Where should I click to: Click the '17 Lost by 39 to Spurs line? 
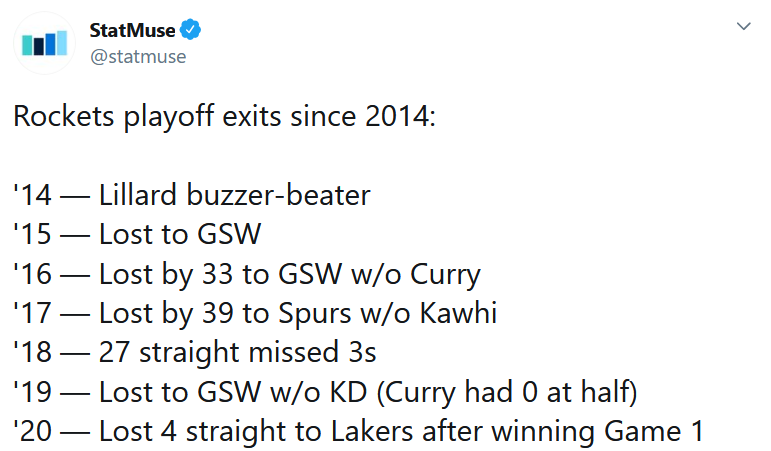pyautogui.click(x=255, y=313)
